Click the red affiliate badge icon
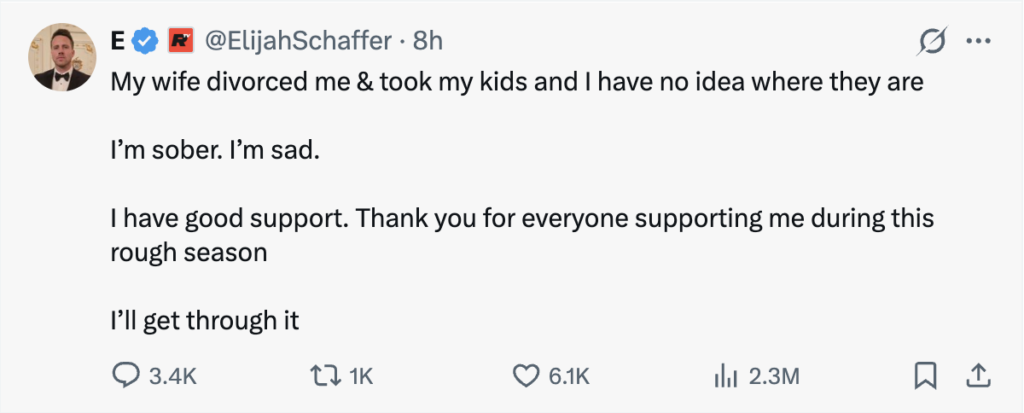The height and width of the screenshot is (413, 1024). [x=179, y=41]
